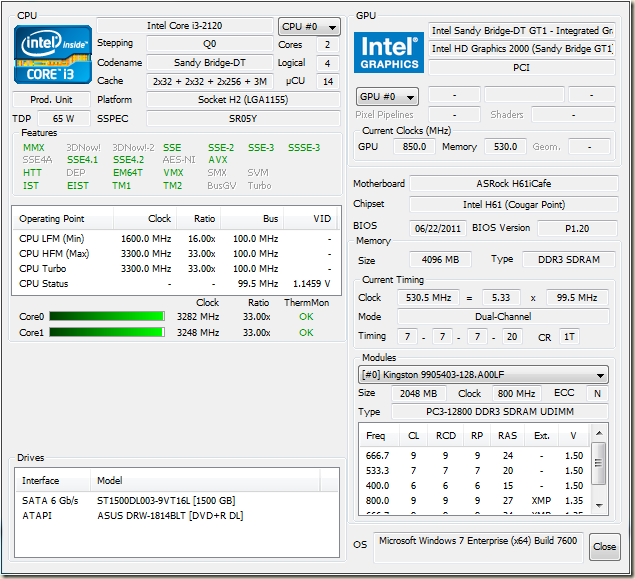Click the Prod. Unit field
This screenshot has height=579, width=635.
[51, 100]
